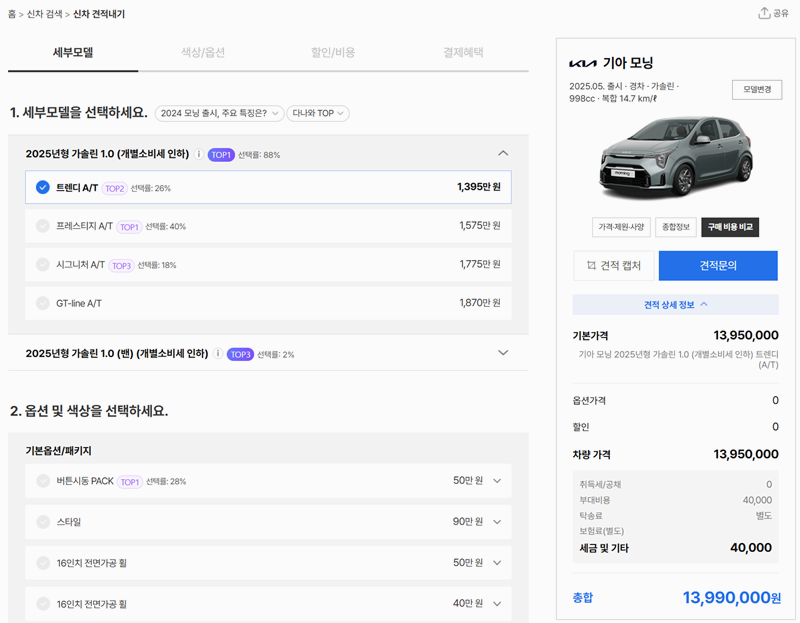Click the total 13,990,000원 amount
This screenshot has width=800, height=623.
click(x=732, y=597)
